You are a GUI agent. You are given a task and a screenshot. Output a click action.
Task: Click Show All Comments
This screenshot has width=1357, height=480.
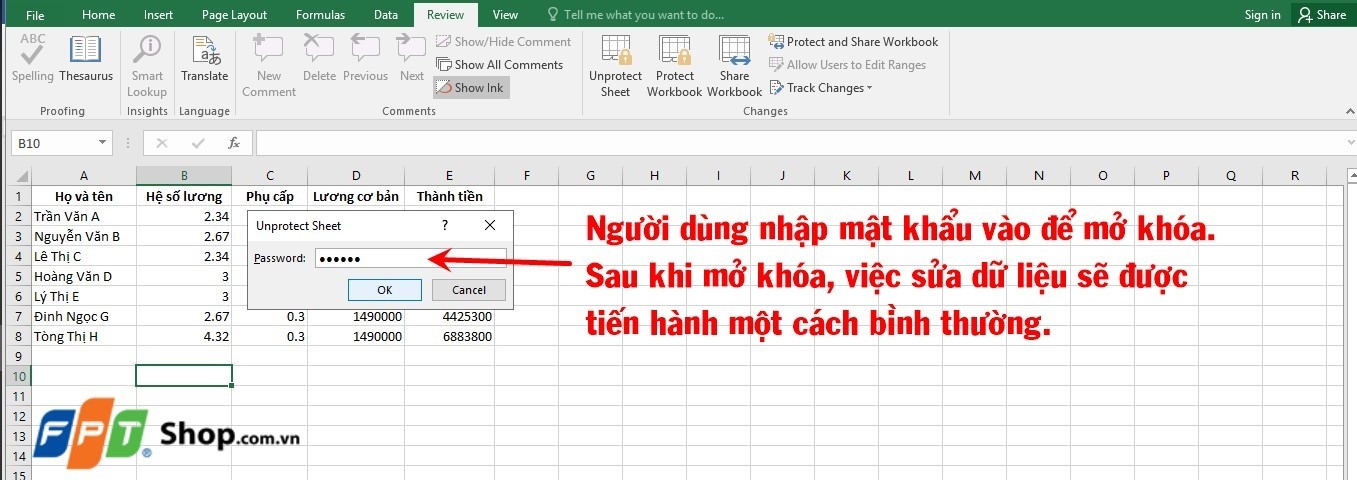pyautogui.click(x=500, y=65)
